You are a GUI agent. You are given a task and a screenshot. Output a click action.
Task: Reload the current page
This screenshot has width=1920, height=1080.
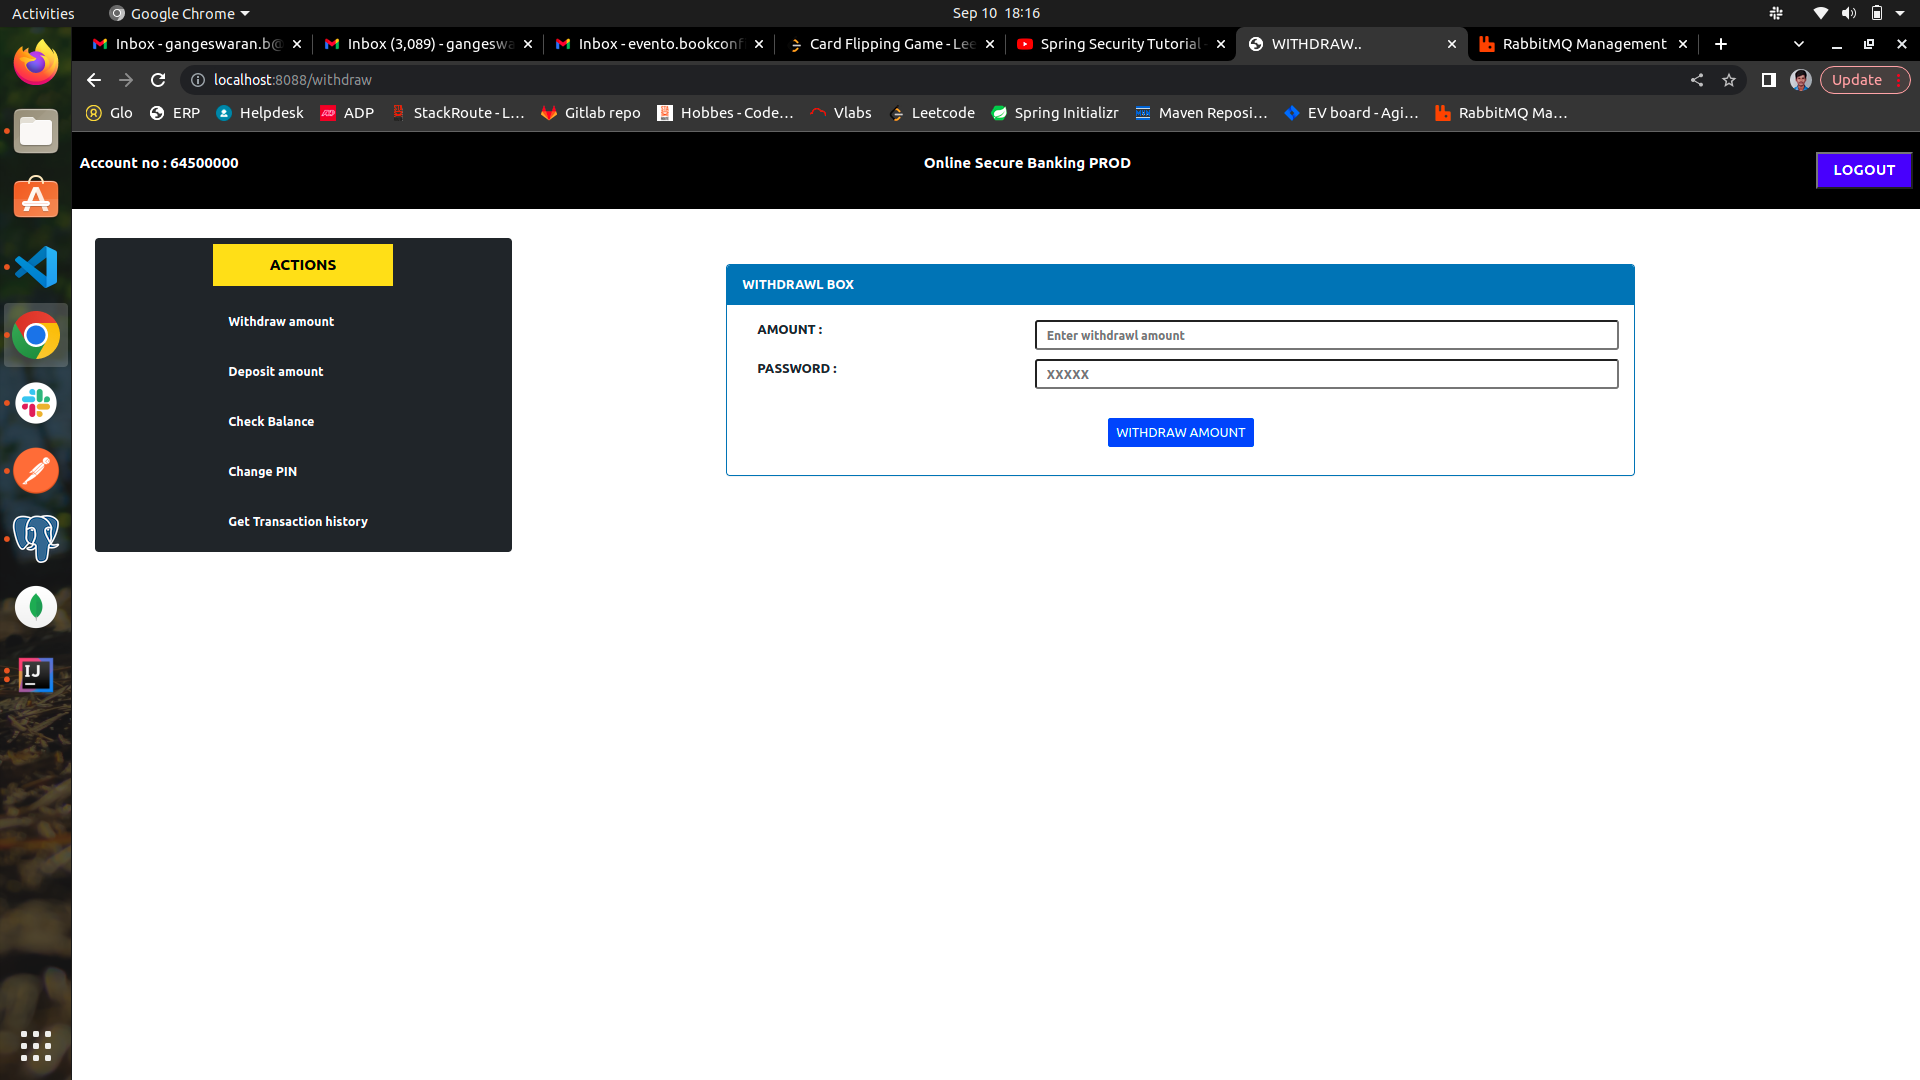pos(158,80)
